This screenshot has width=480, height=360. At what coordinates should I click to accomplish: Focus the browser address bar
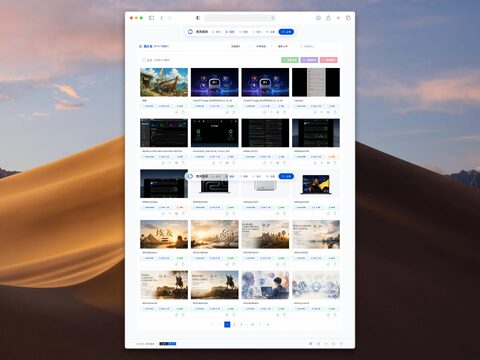point(240,18)
